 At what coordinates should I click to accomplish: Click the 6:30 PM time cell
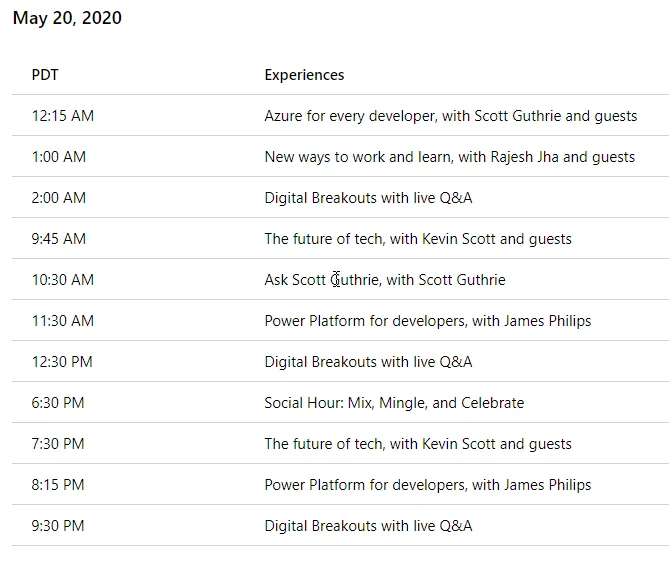(58, 402)
